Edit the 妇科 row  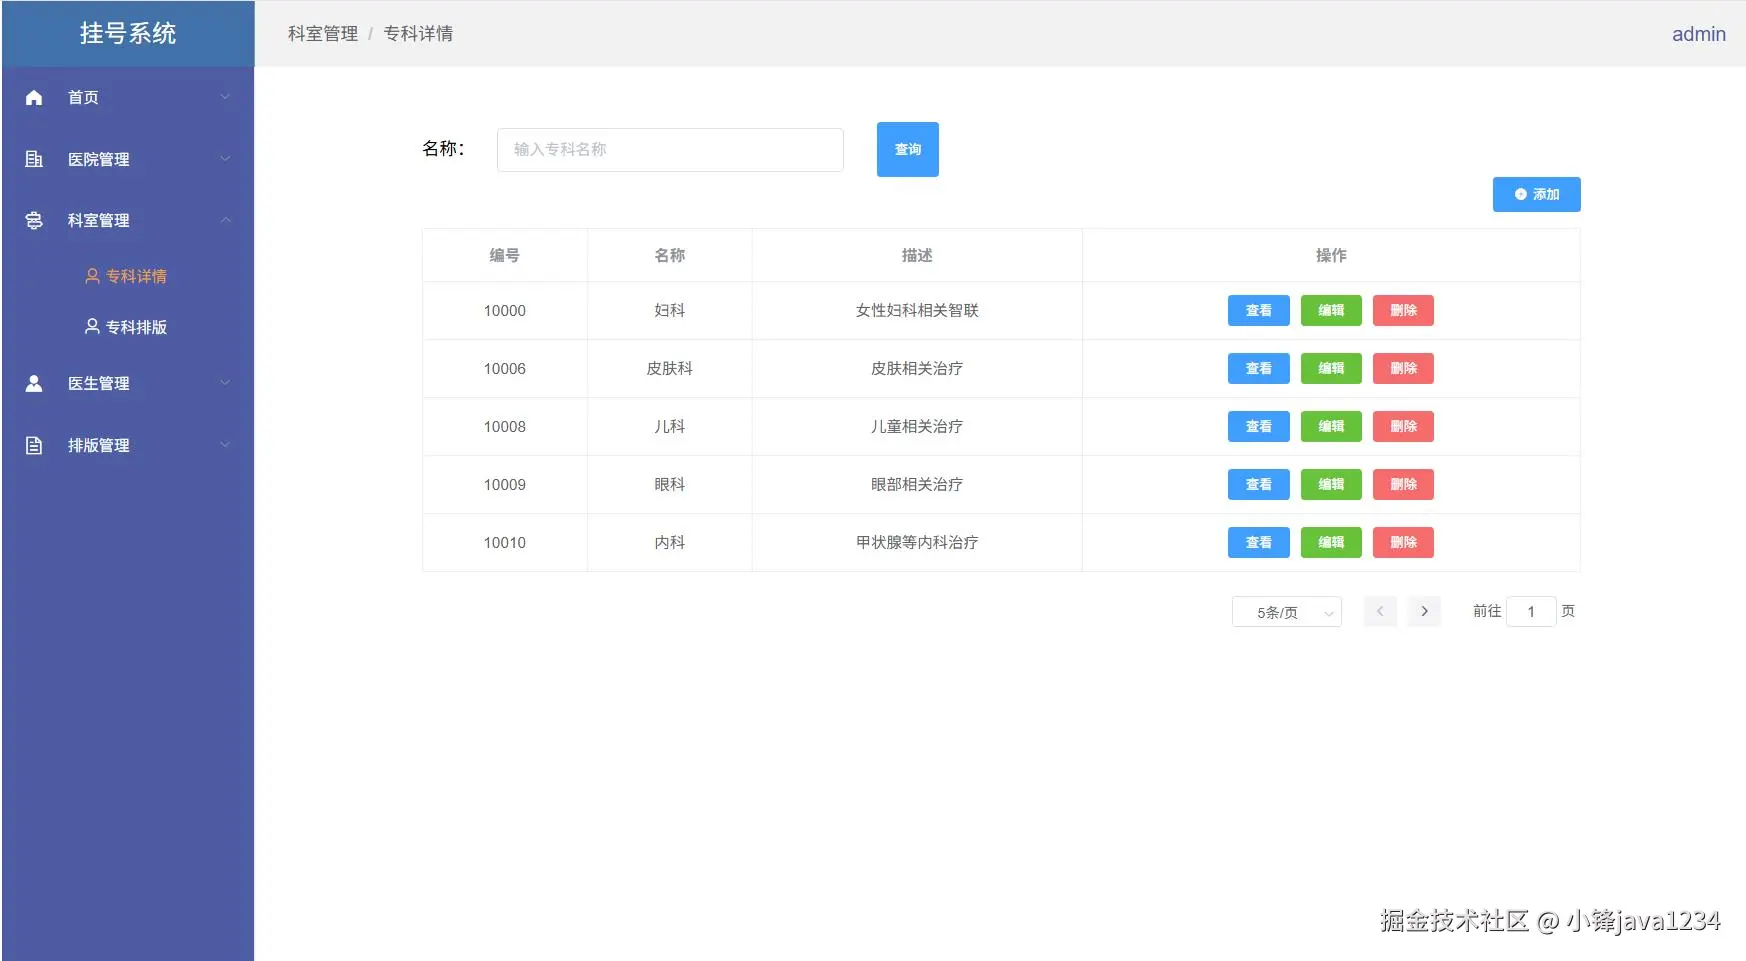[1331, 310]
